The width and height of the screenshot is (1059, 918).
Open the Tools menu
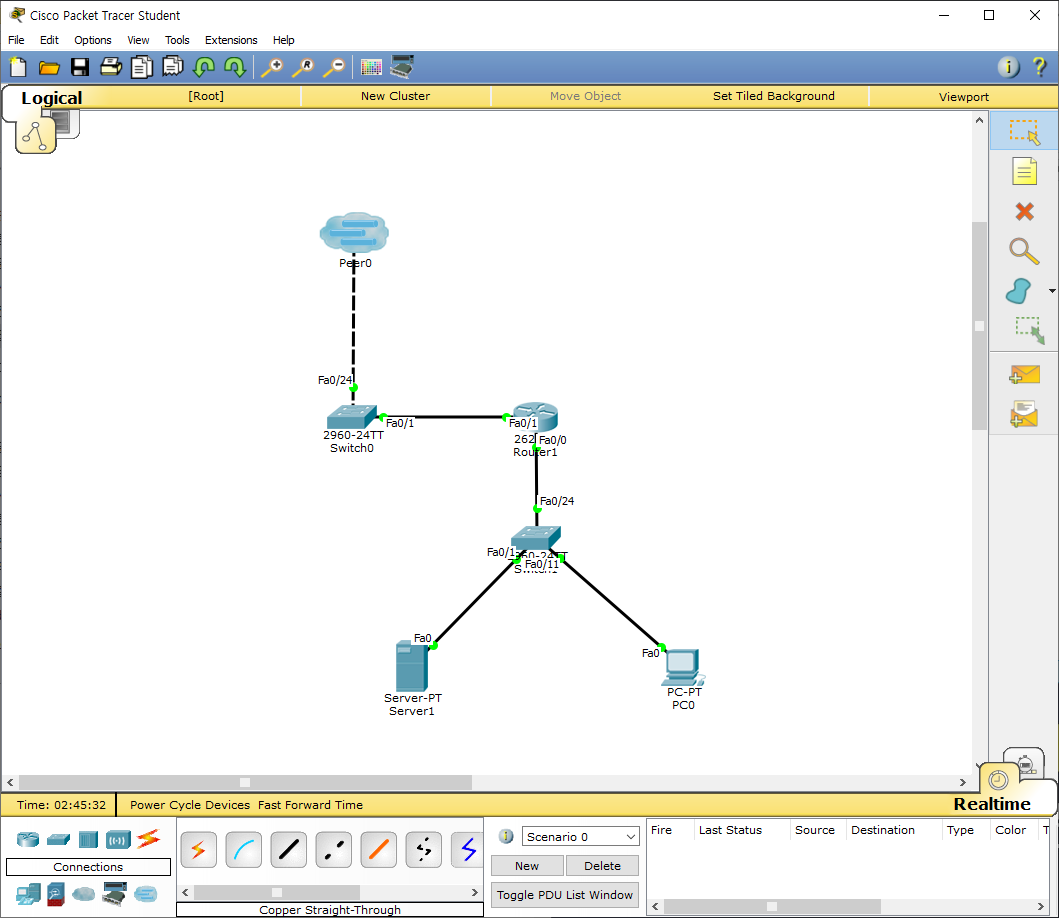click(x=177, y=40)
